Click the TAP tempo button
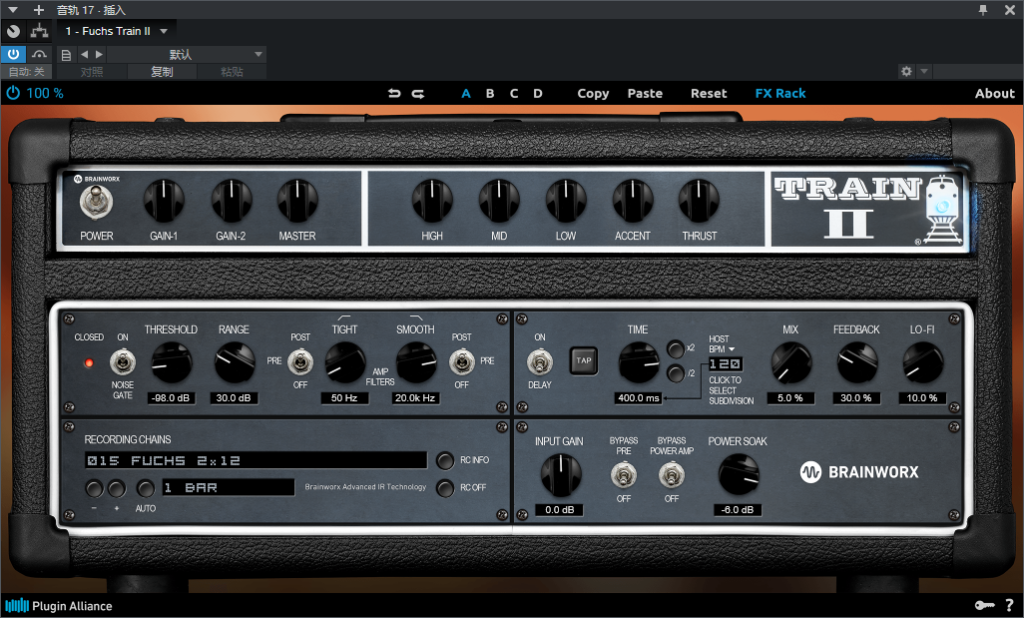The height and width of the screenshot is (618, 1024). pos(583,361)
